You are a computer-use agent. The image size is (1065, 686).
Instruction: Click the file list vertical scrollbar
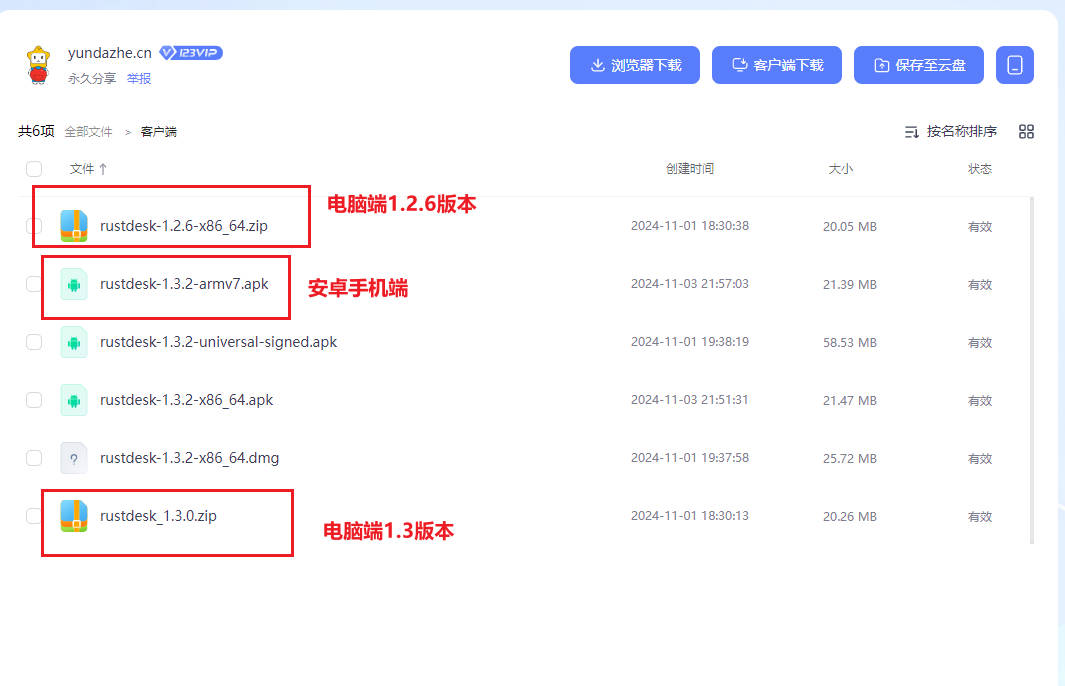[1032, 370]
